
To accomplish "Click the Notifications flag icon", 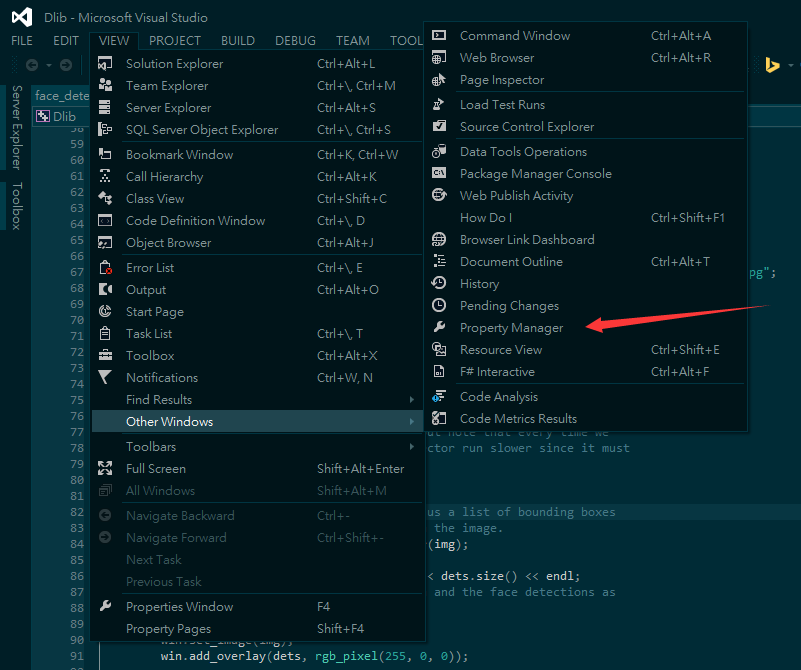I will pos(106,378).
